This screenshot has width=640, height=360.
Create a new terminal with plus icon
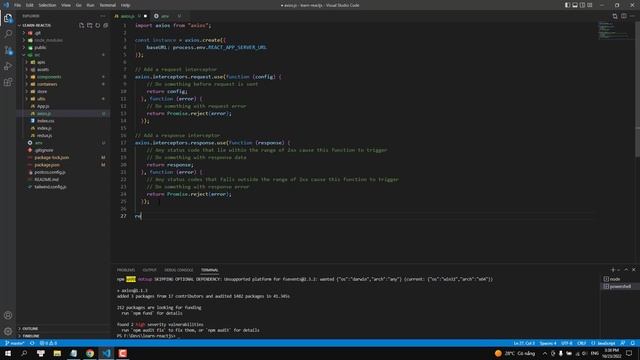pyautogui.click(x=613, y=270)
